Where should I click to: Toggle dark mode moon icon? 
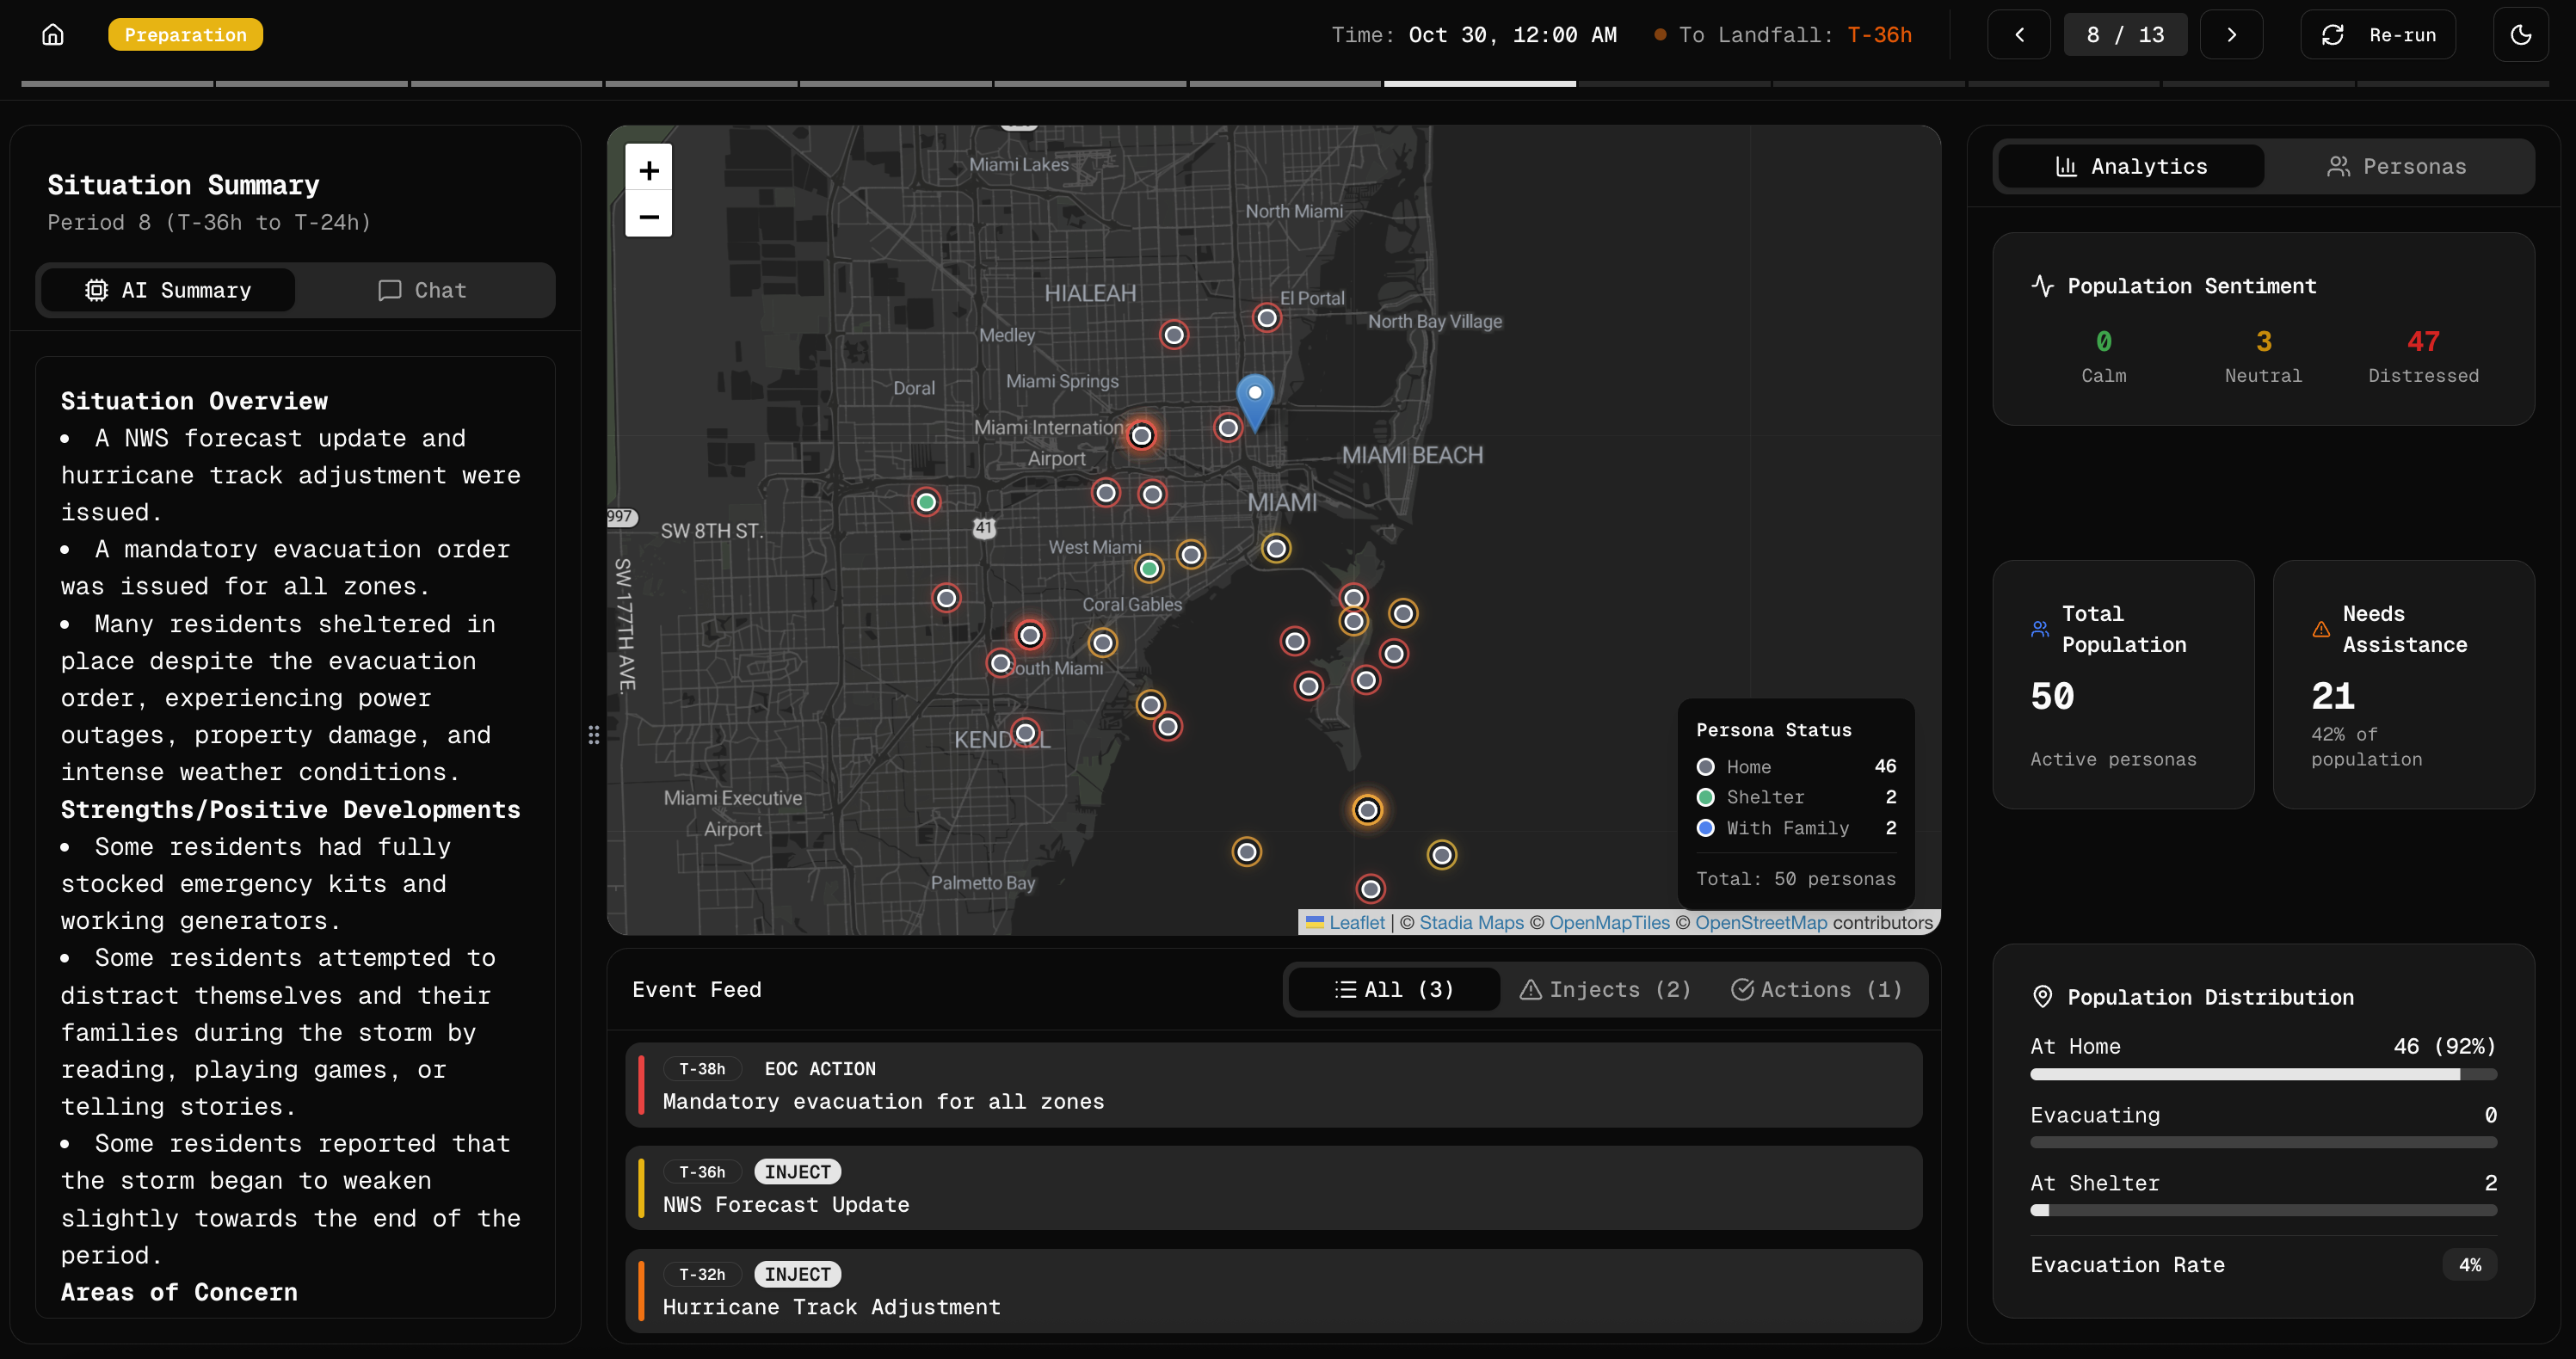[x=2520, y=35]
